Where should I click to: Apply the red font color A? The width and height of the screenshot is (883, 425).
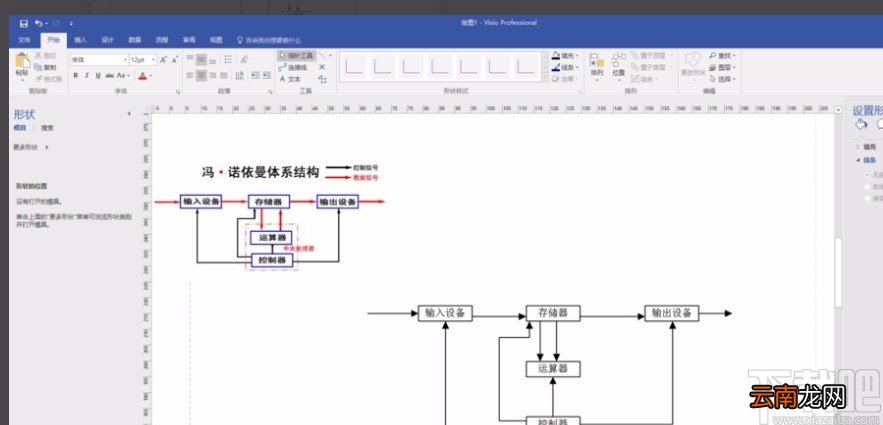coord(142,75)
